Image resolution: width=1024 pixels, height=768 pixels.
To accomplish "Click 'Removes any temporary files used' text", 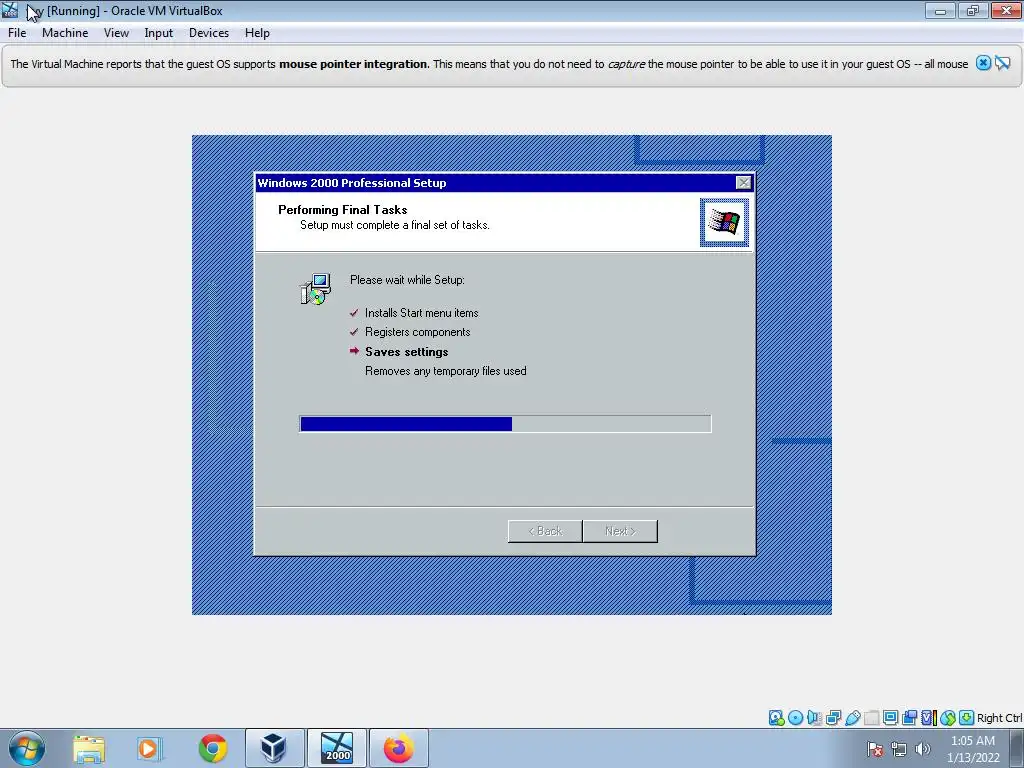I will (x=445, y=371).
